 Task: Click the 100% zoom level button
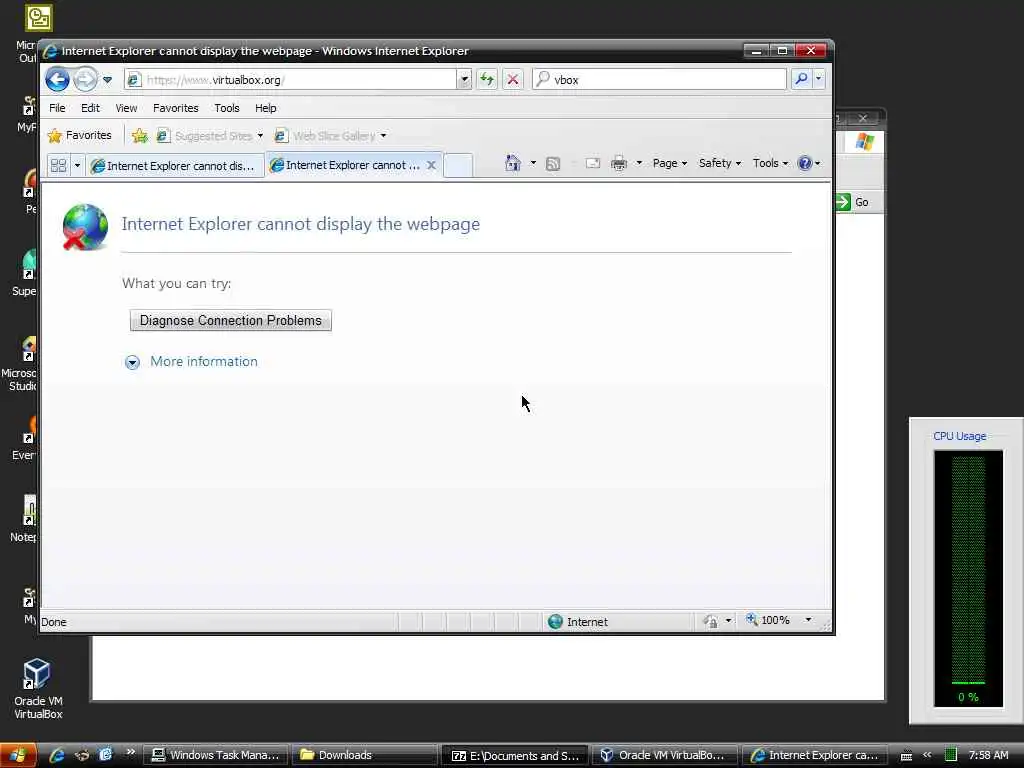(x=769, y=620)
